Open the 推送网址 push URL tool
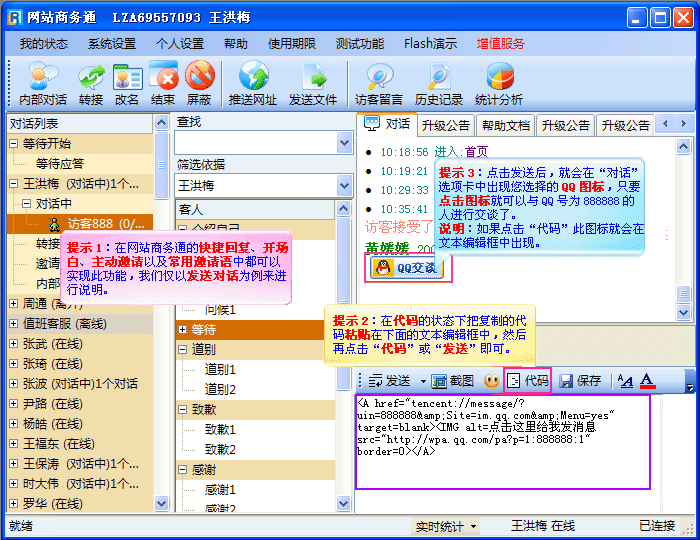Image resolution: width=700 pixels, height=540 pixels. [x=254, y=83]
